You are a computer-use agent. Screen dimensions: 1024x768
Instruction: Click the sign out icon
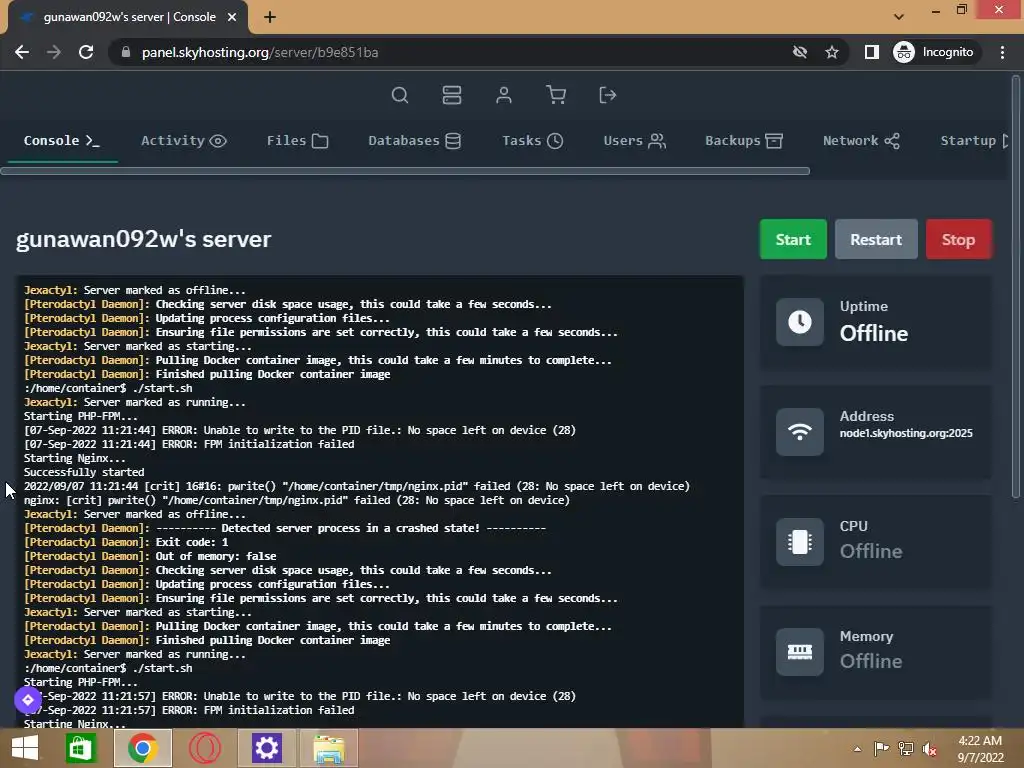coord(608,95)
